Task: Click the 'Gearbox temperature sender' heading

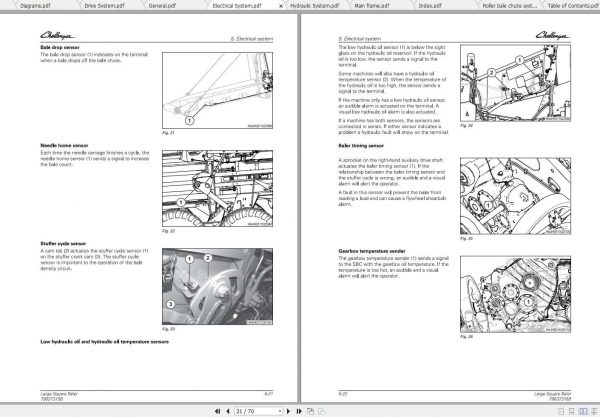Action: (x=372, y=251)
